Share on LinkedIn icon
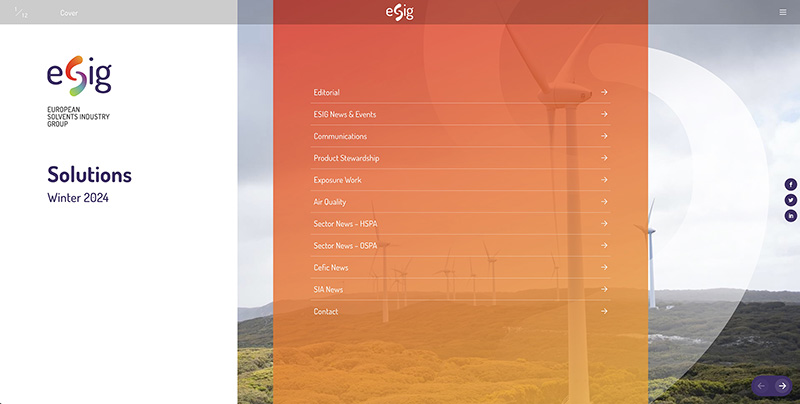This screenshot has width=800, height=404. (x=791, y=216)
